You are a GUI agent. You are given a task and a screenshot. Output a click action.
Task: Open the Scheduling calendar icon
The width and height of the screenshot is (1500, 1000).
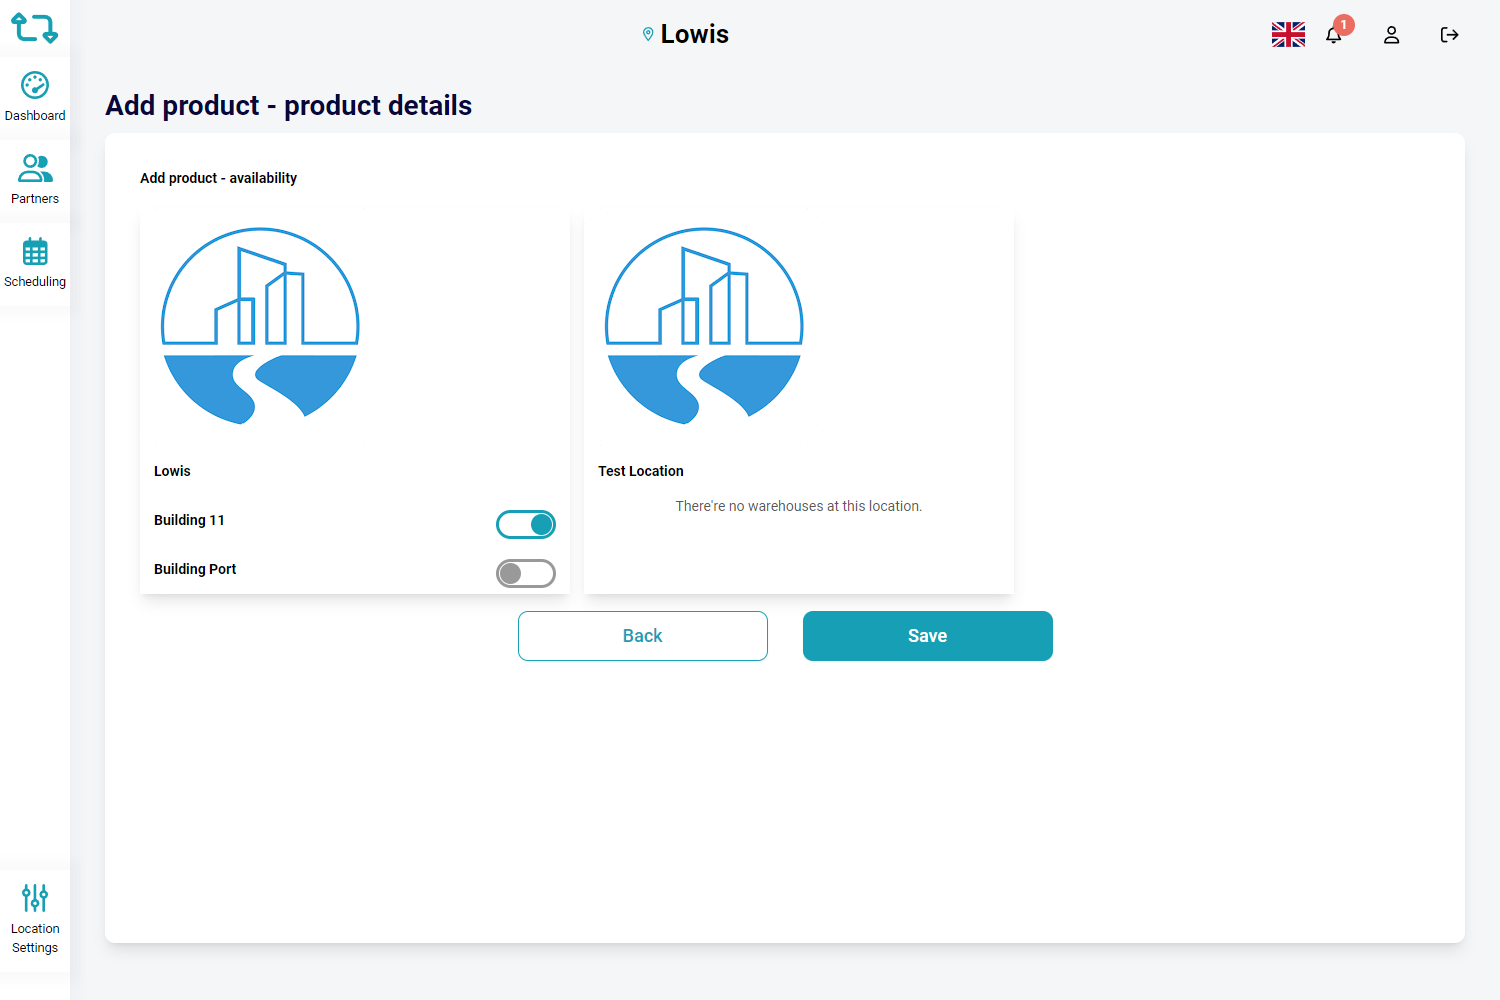tap(35, 252)
